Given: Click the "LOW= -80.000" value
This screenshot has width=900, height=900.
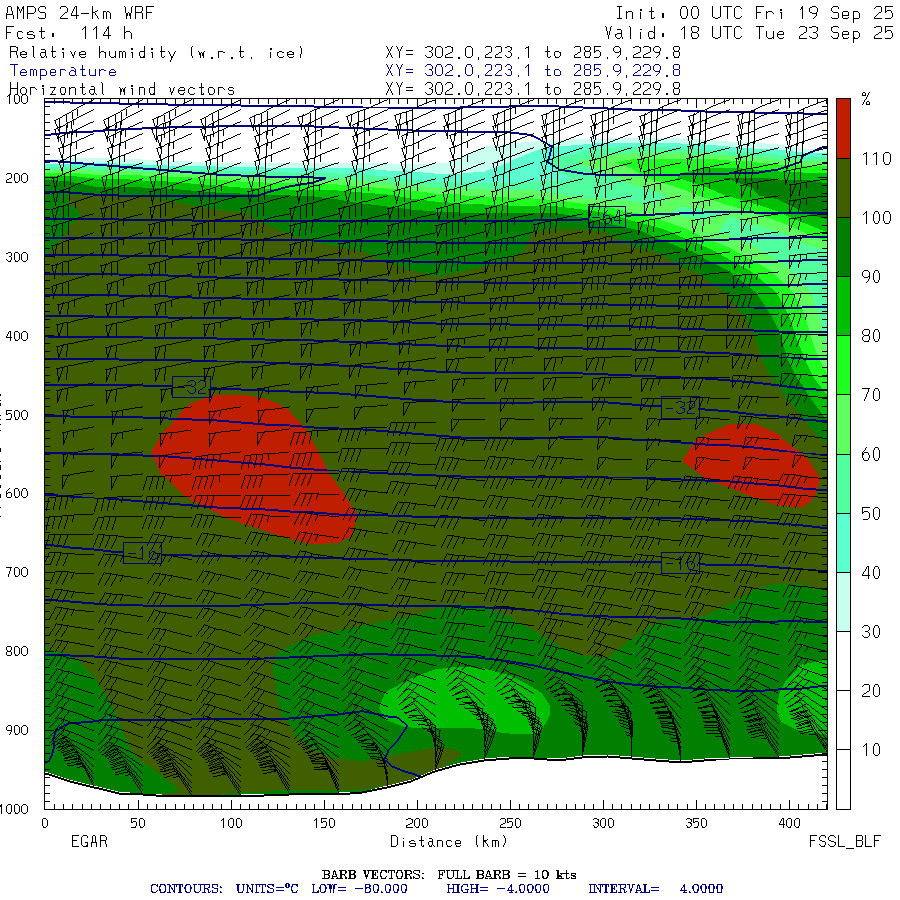Looking at the screenshot, I should pos(359,889).
